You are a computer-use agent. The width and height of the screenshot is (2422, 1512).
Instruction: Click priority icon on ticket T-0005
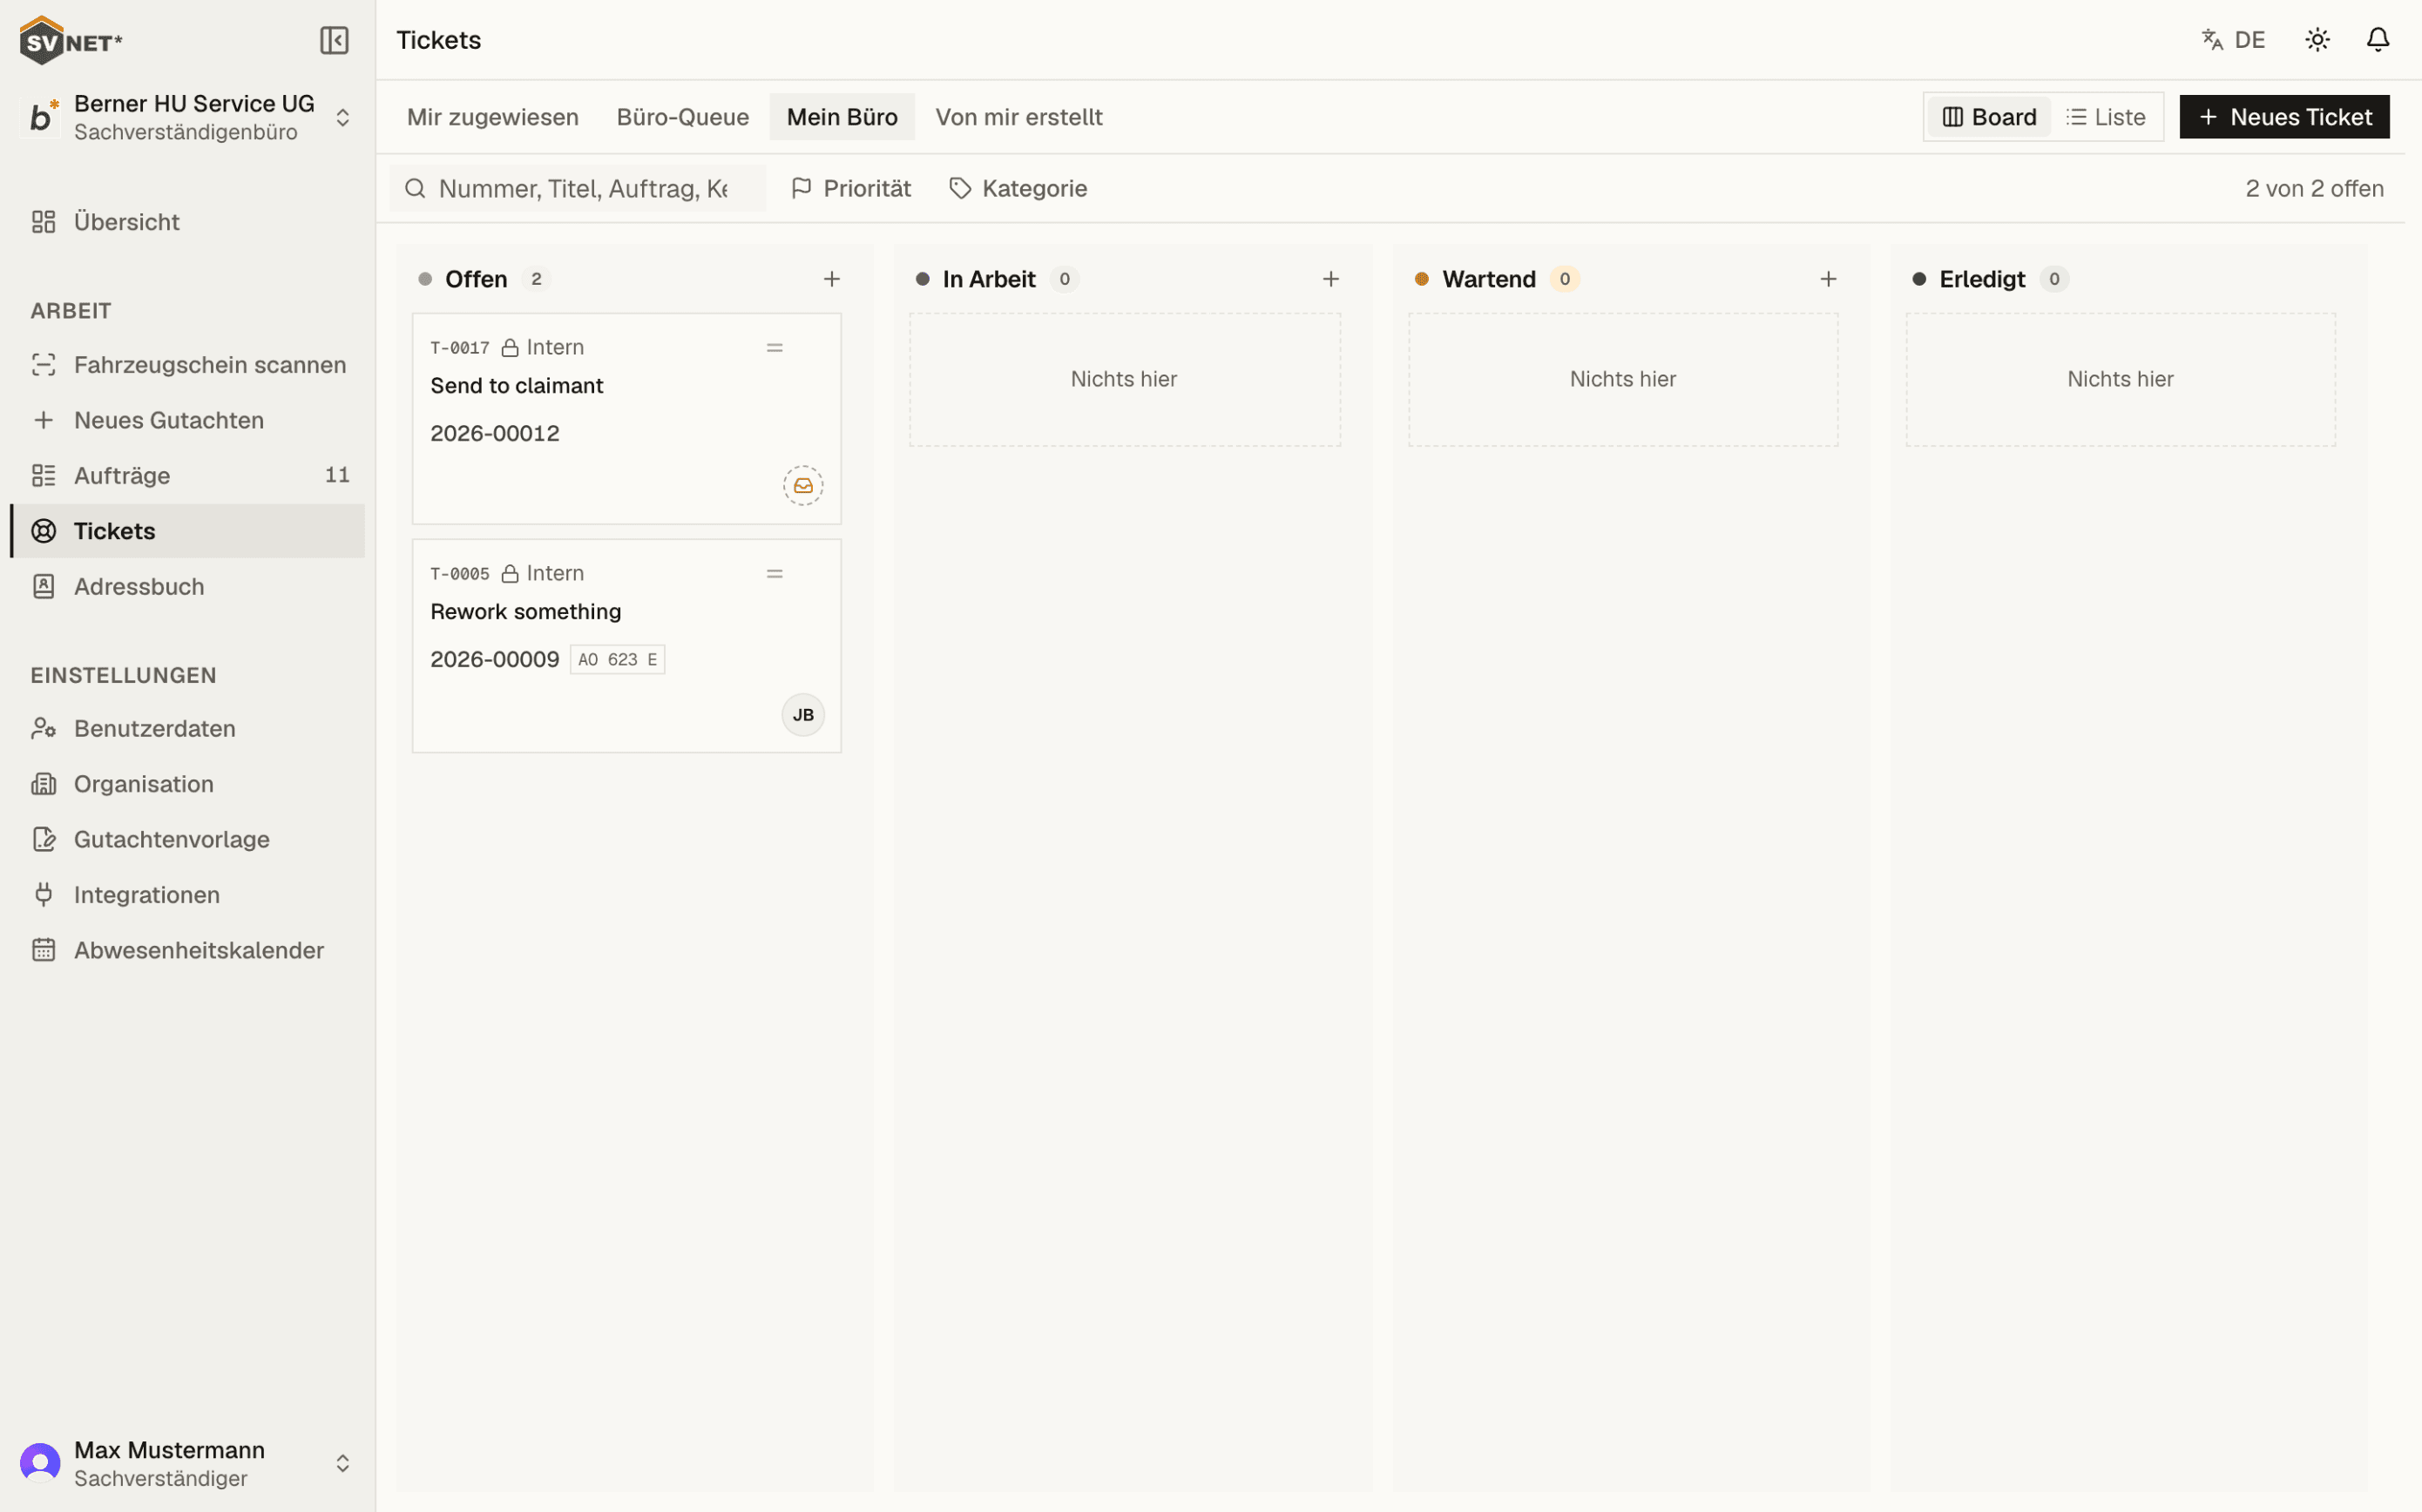pyautogui.click(x=774, y=573)
